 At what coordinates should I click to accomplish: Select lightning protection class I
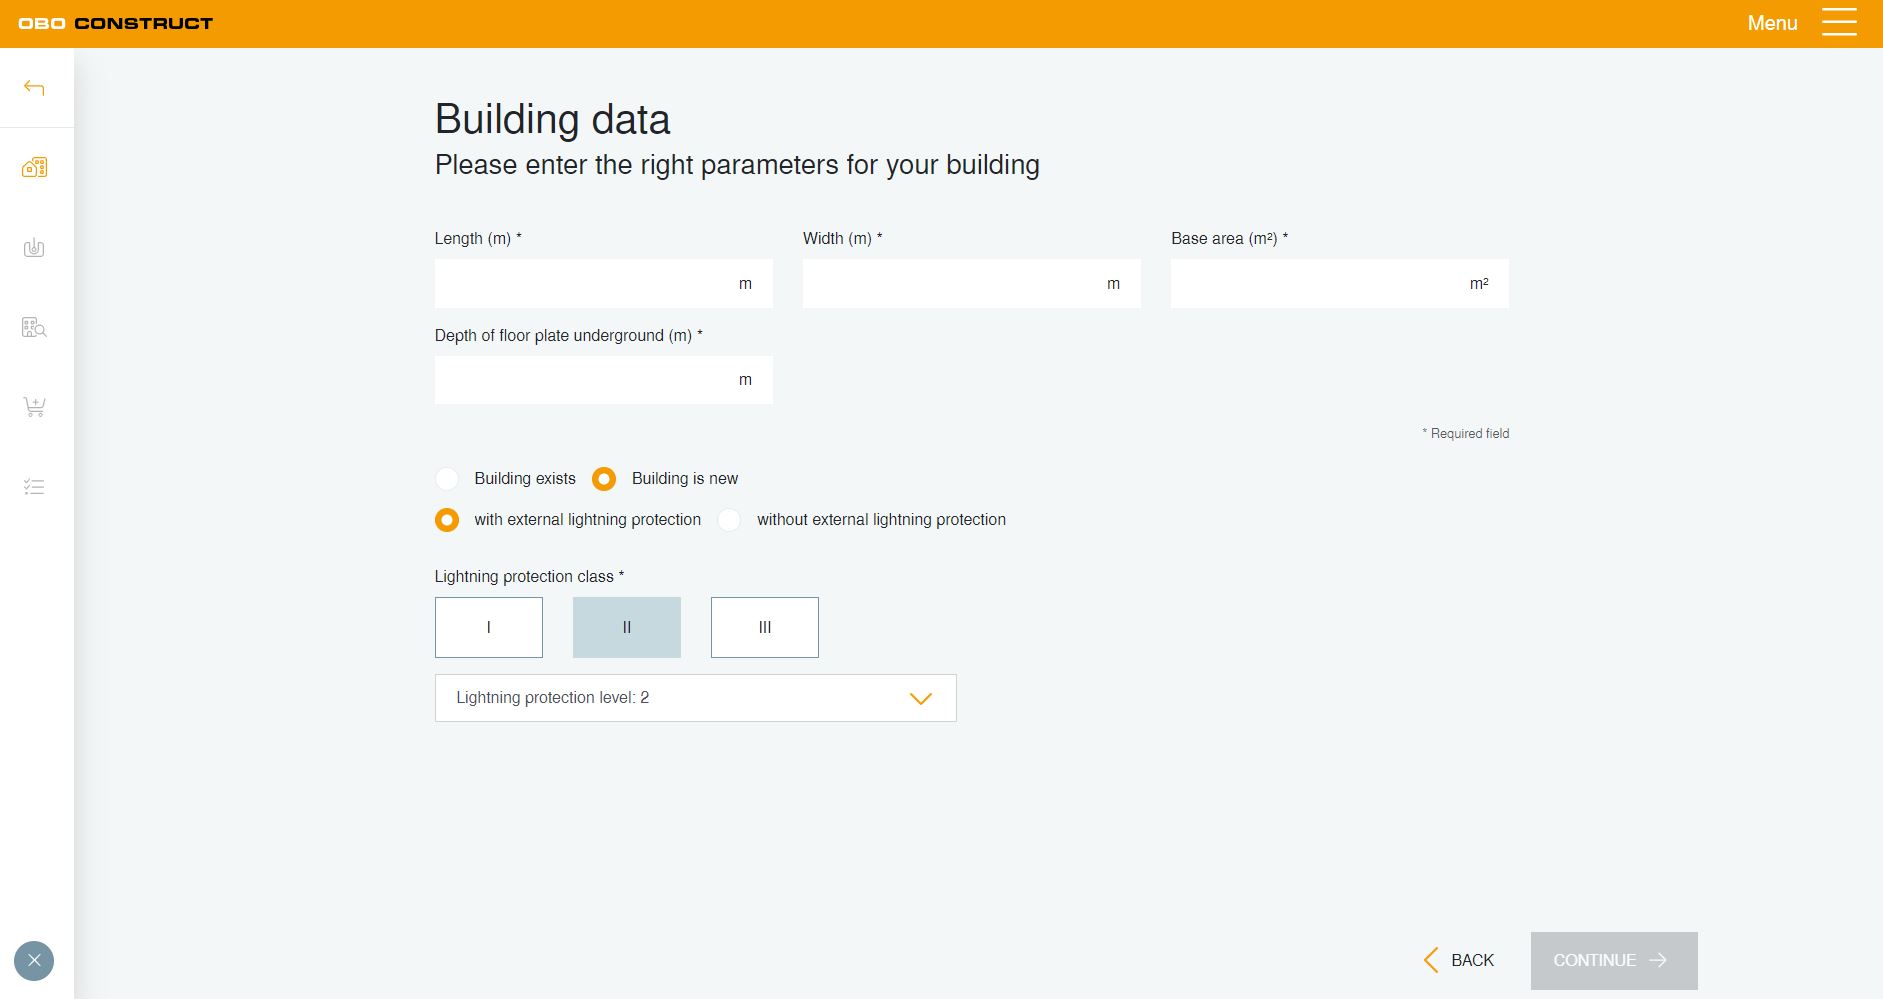pos(489,627)
